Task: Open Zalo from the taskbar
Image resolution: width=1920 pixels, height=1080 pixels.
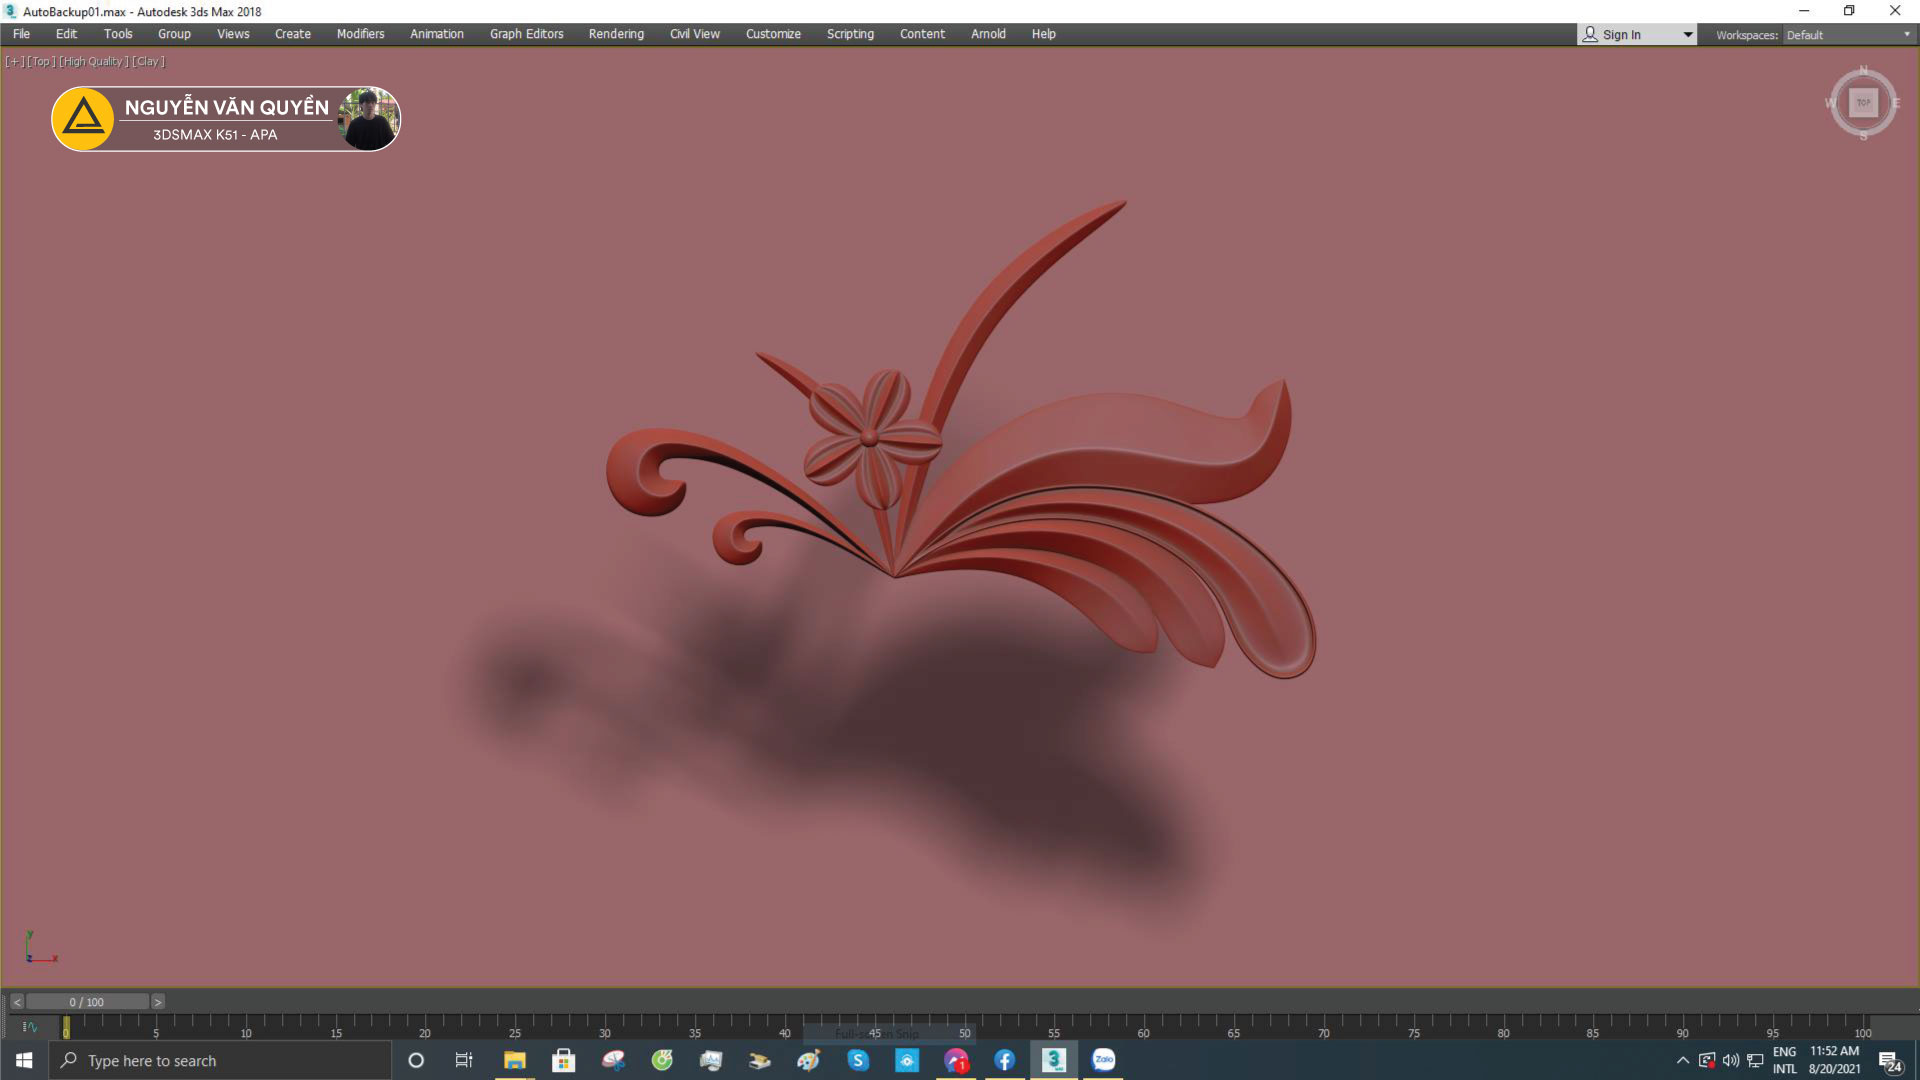Action: pyautogui.click(x=1103, y=1060)
